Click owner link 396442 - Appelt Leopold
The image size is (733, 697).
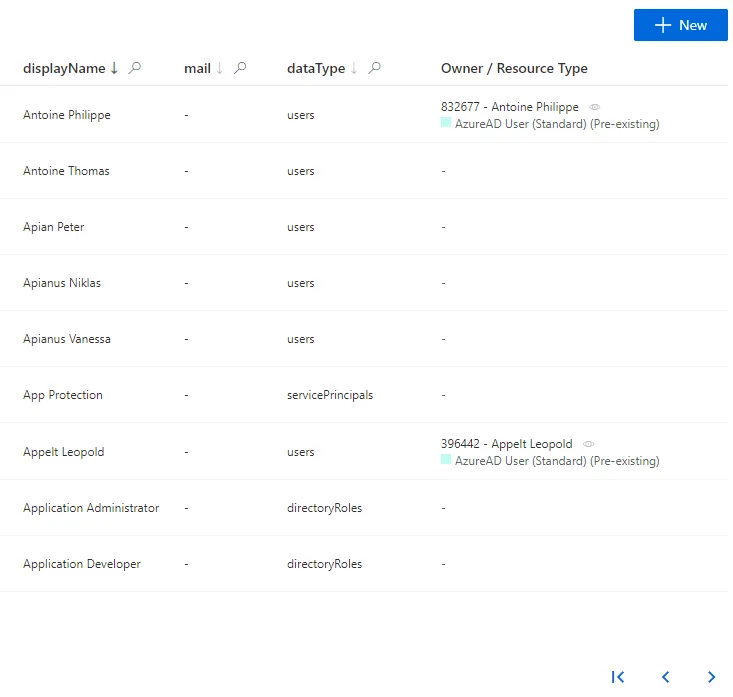point(507,444)
